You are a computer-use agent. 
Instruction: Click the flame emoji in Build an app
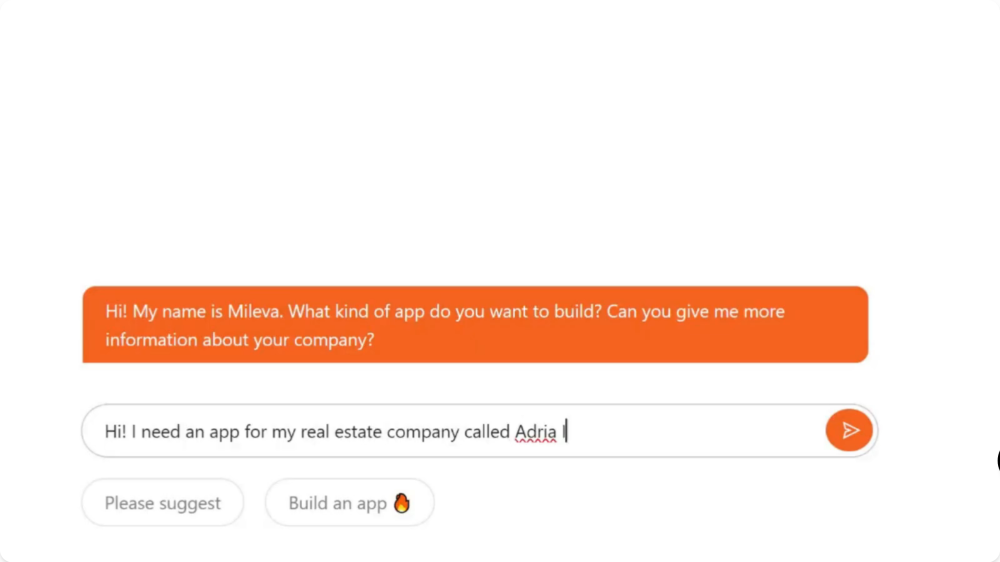click(402, 503)
